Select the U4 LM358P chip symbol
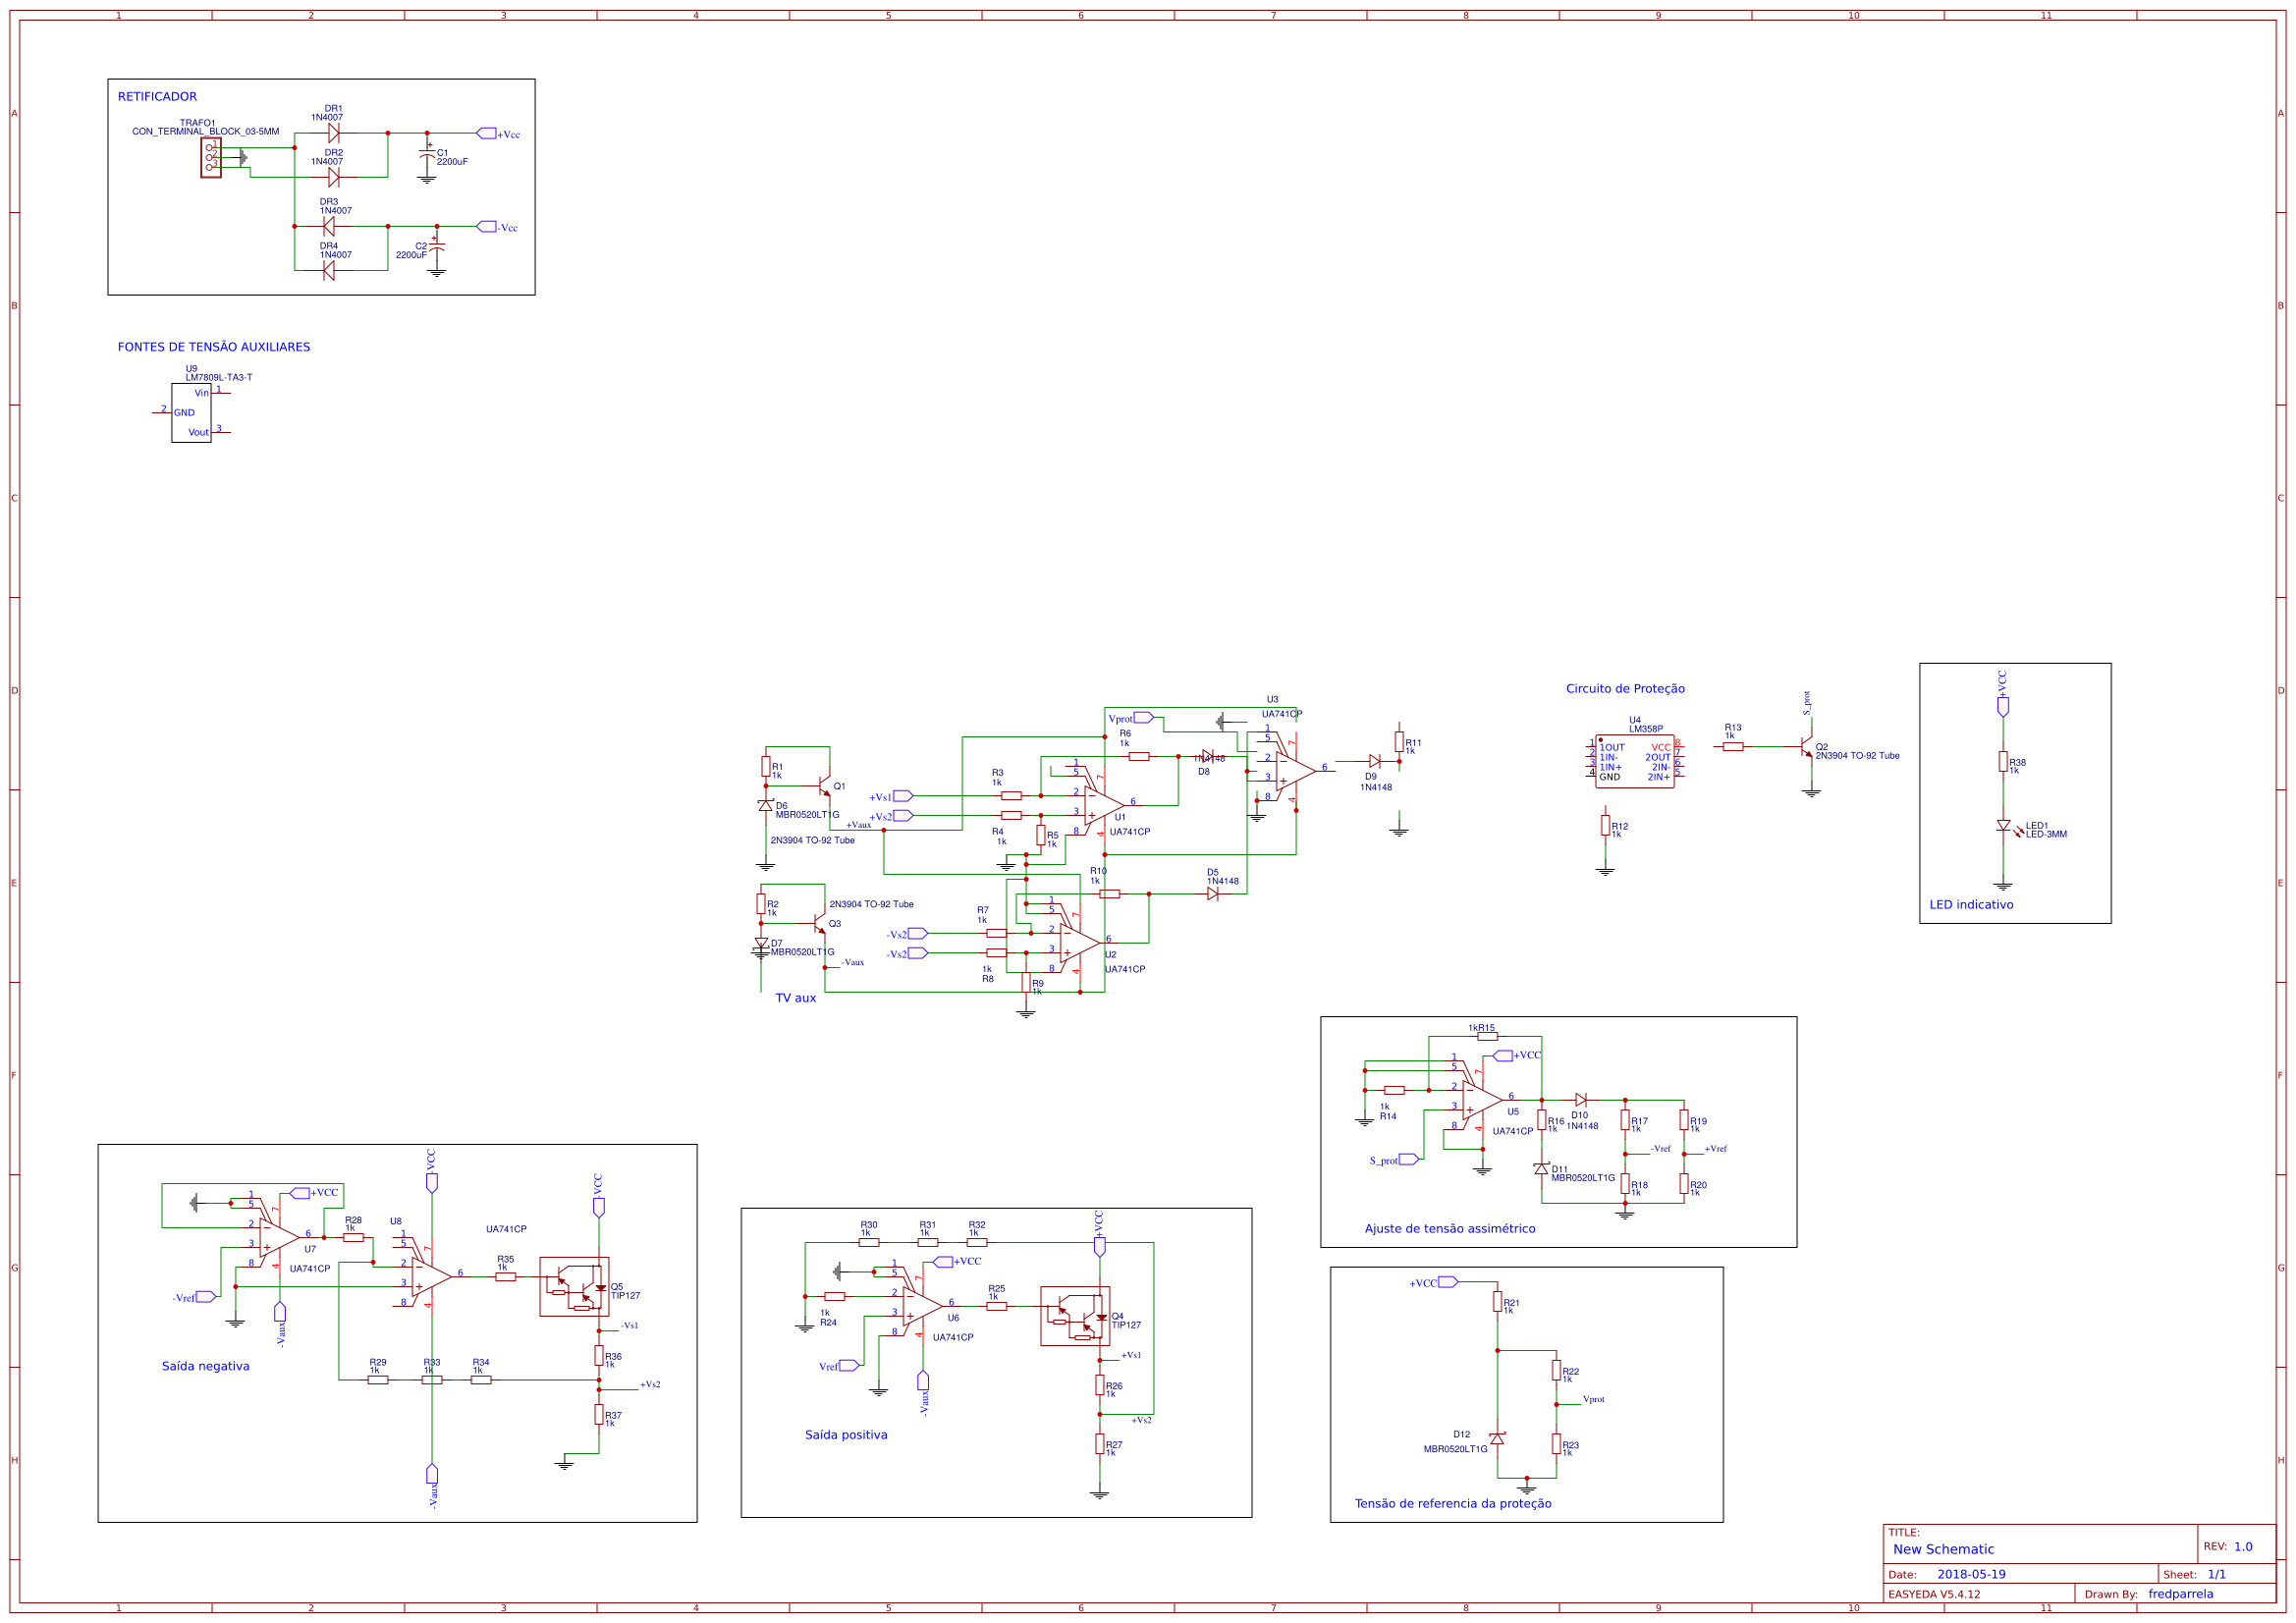This screenshot has width=2296, height=1623. point(1634,762)
